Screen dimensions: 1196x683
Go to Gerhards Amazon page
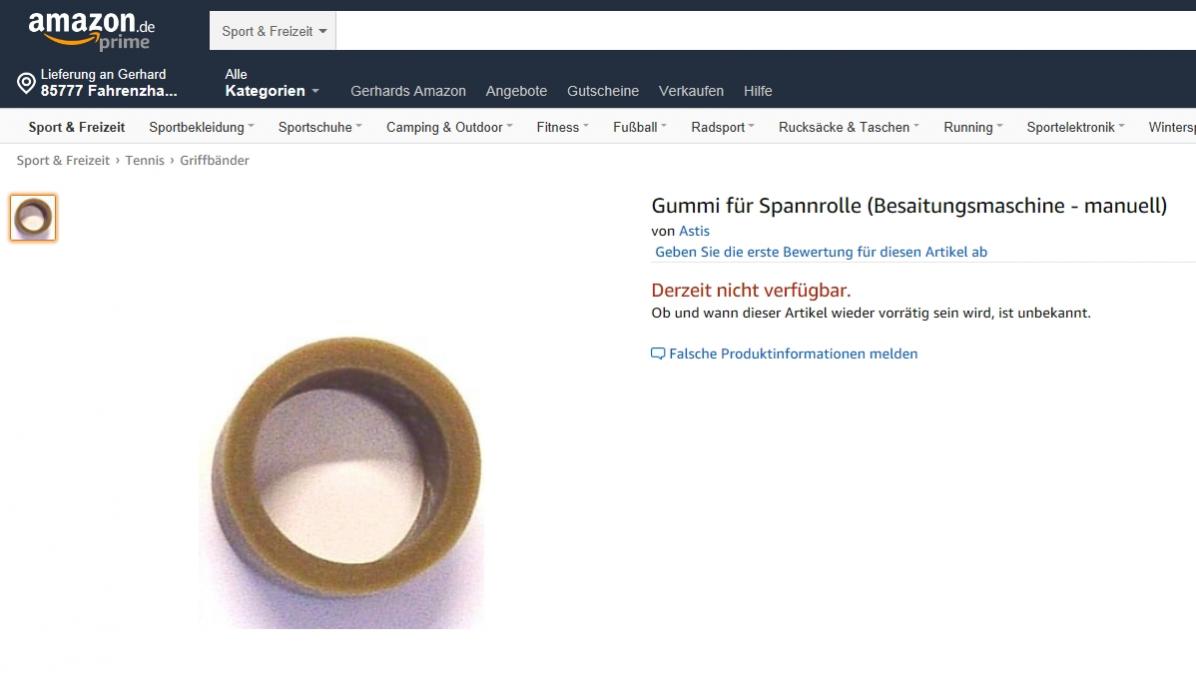tap(408, 91)
